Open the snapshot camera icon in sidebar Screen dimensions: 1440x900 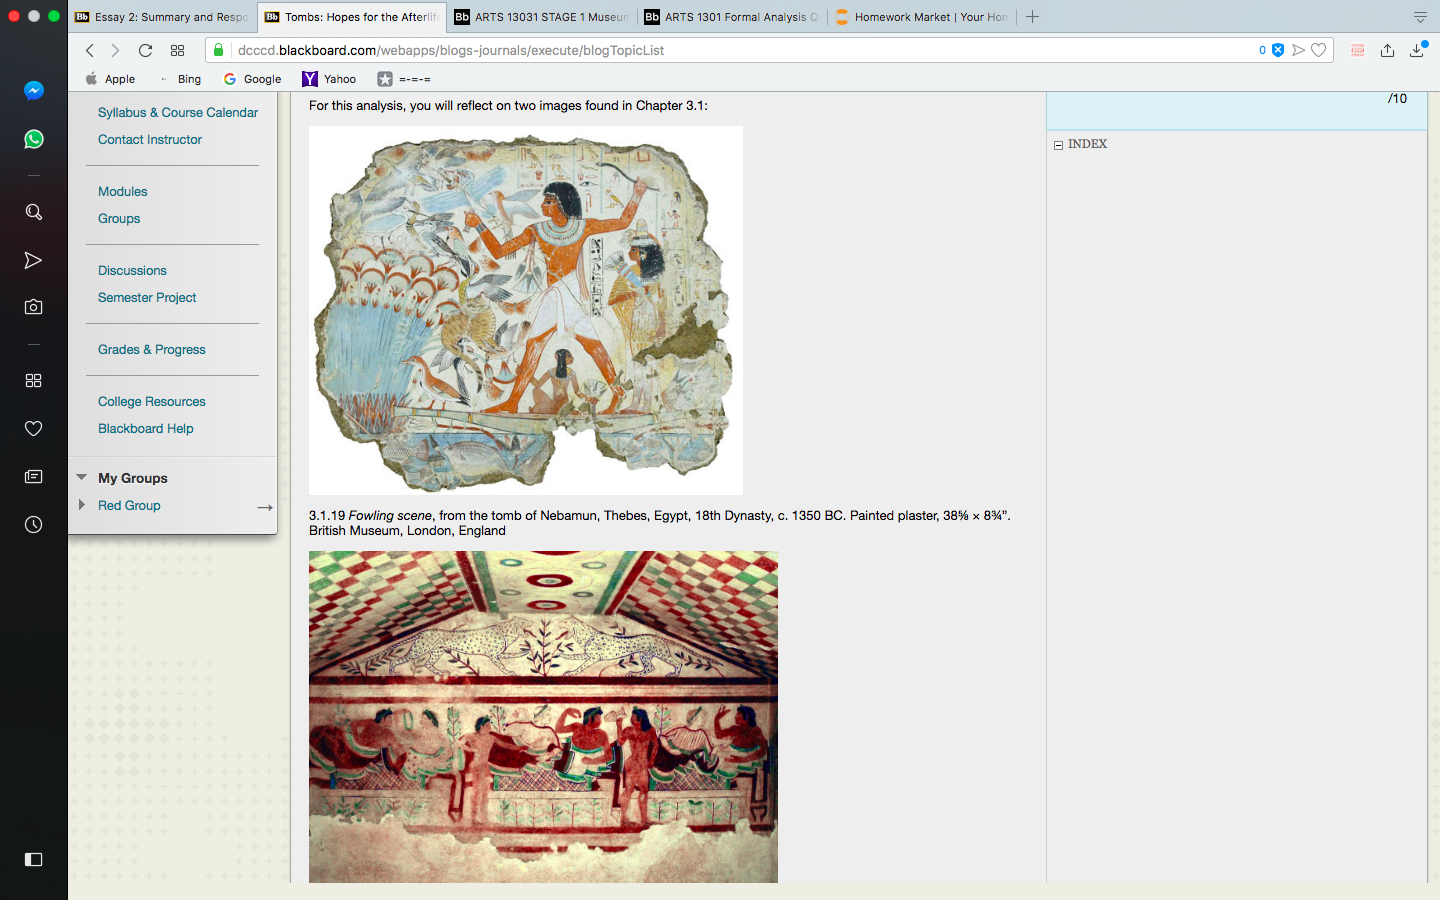pyautogui.click(x=33, y=307)
